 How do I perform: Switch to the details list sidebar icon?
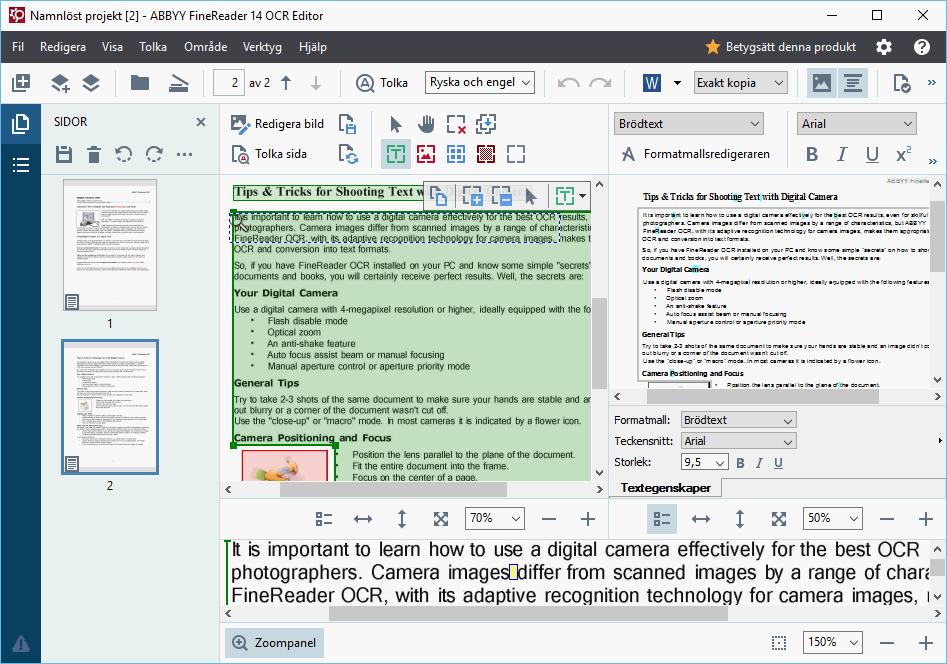pos(21,164)
